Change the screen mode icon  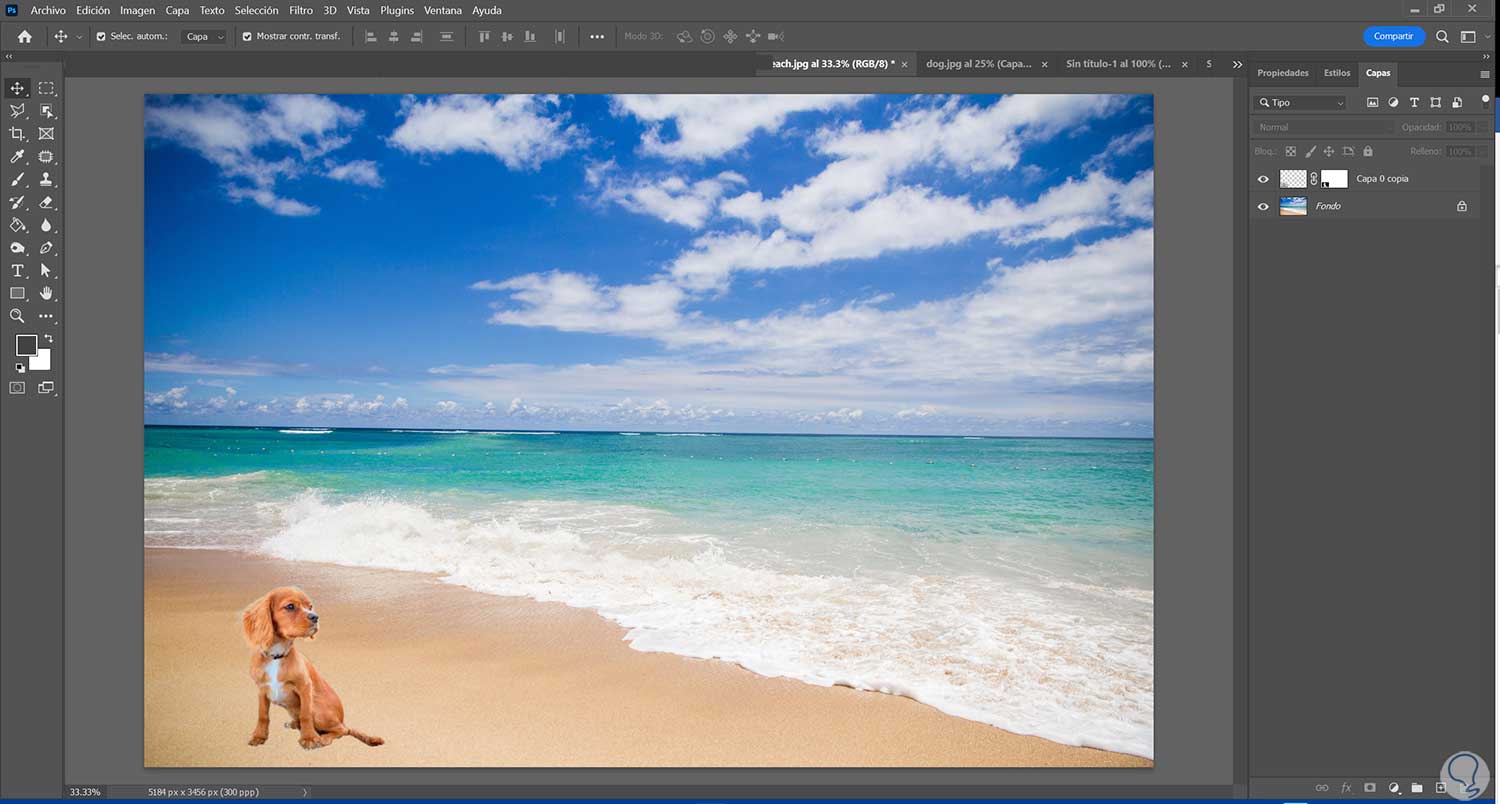coord(46,388)
